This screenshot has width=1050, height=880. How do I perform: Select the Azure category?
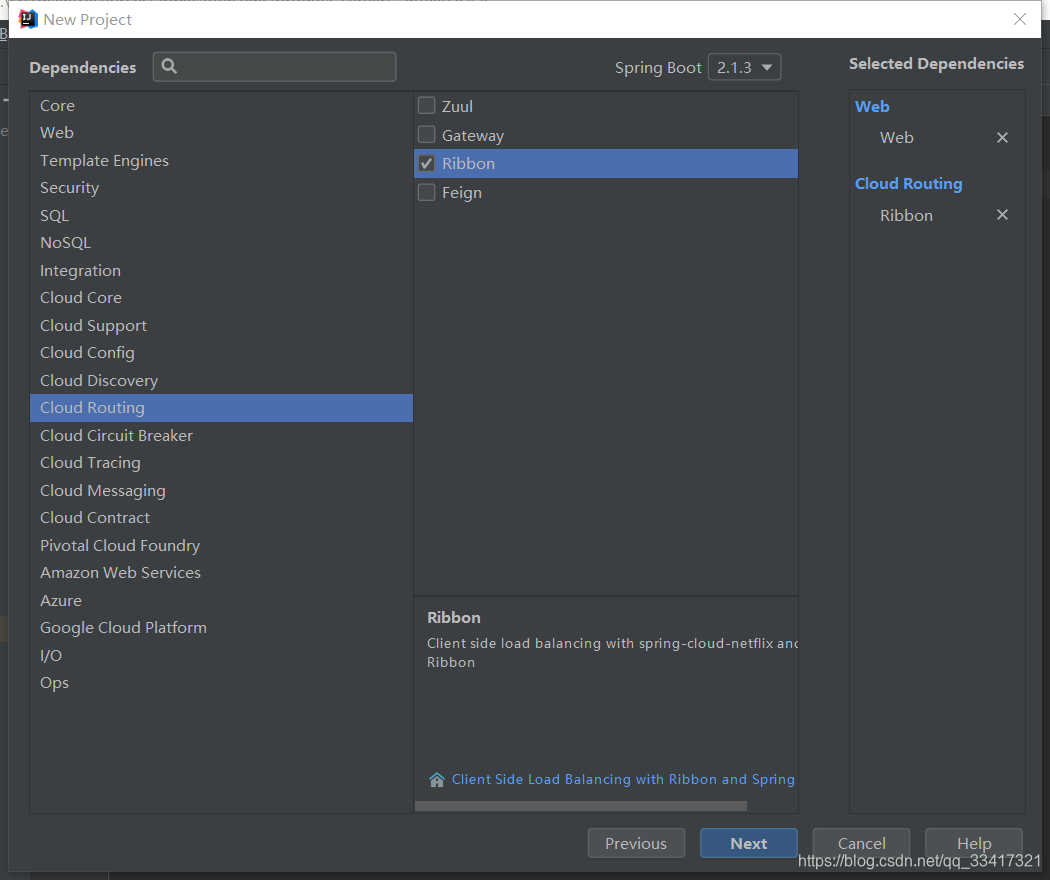pyautogui.click(x=221, y=601)
